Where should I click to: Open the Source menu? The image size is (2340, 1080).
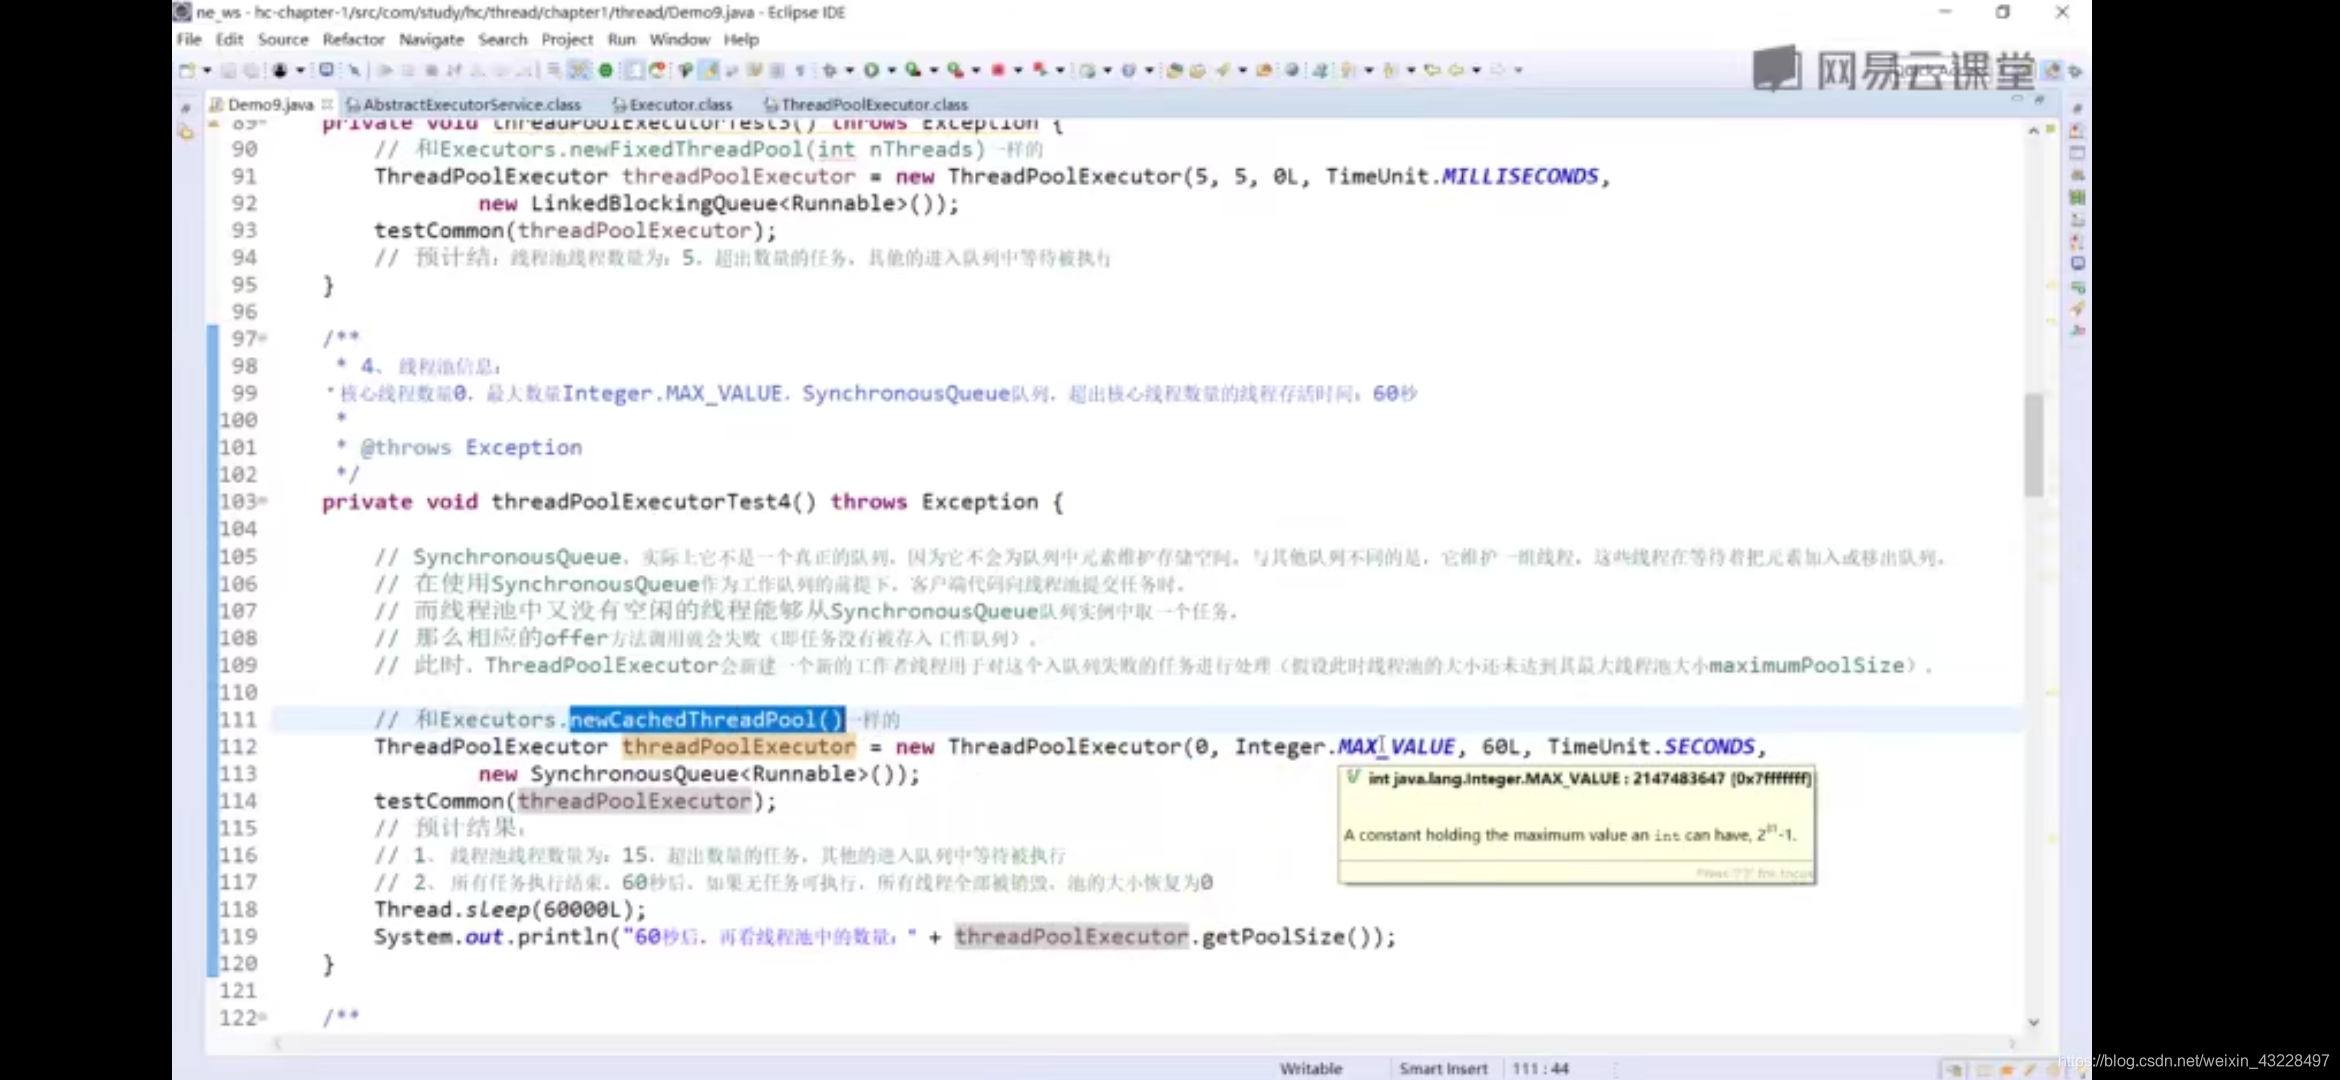coord(283,39)
